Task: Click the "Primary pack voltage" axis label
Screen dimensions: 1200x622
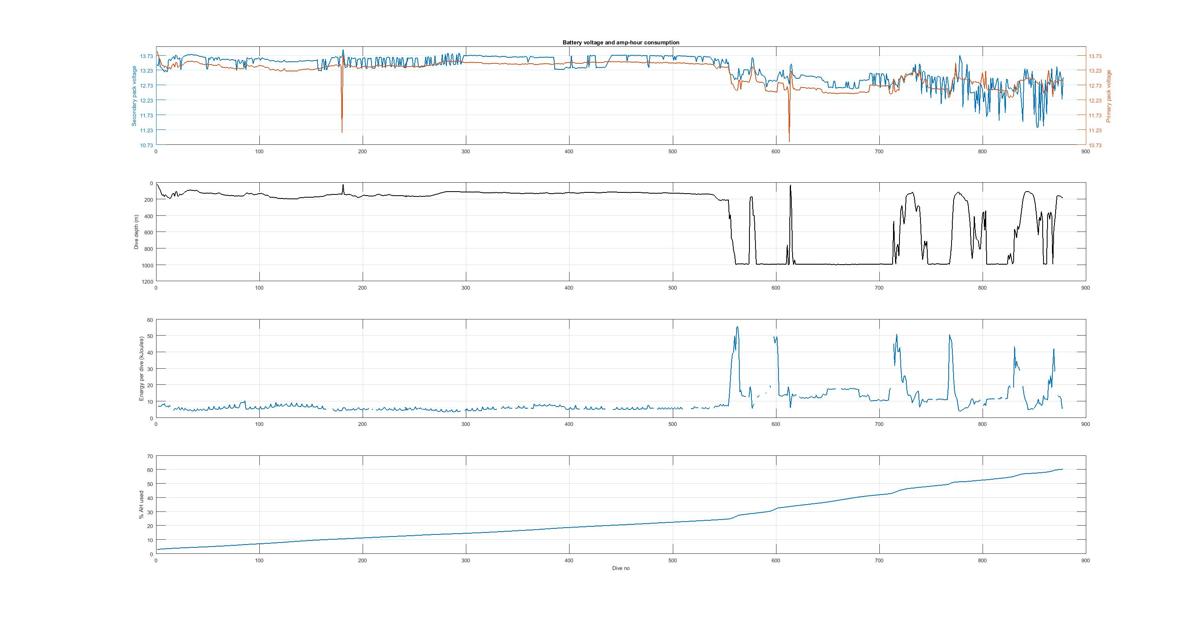Action: point(1108,97)
